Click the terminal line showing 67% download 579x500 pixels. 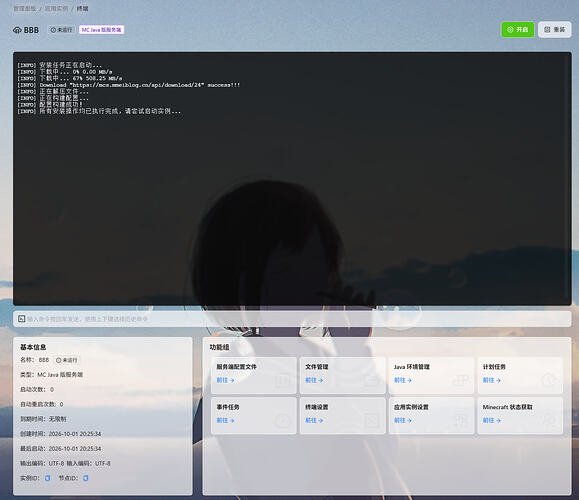[x=69, y=78]
